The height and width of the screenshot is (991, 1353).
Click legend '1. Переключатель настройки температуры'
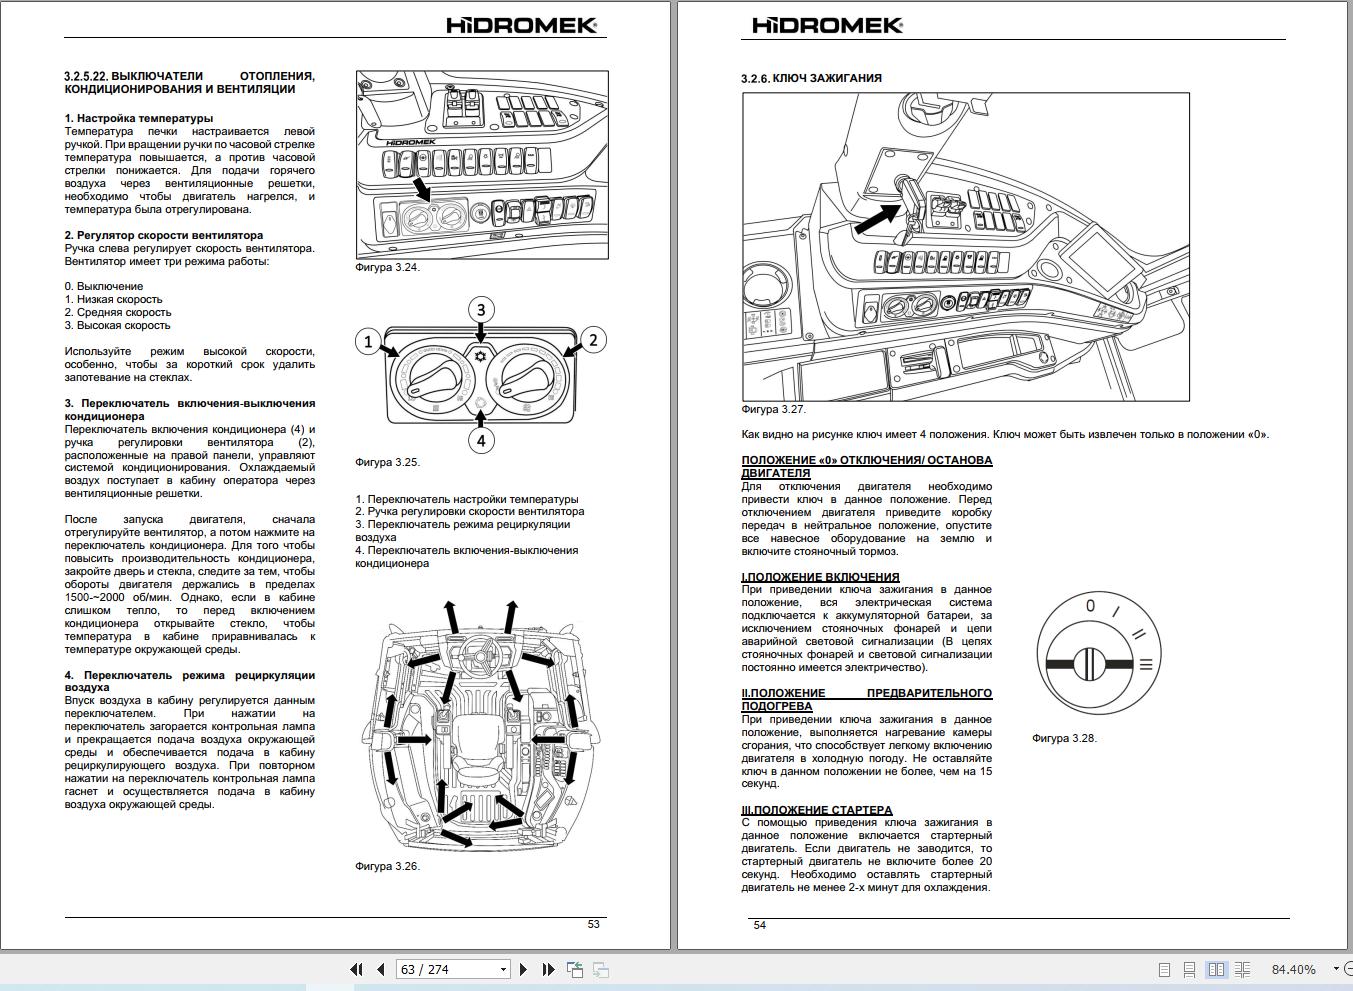(467, 499)
